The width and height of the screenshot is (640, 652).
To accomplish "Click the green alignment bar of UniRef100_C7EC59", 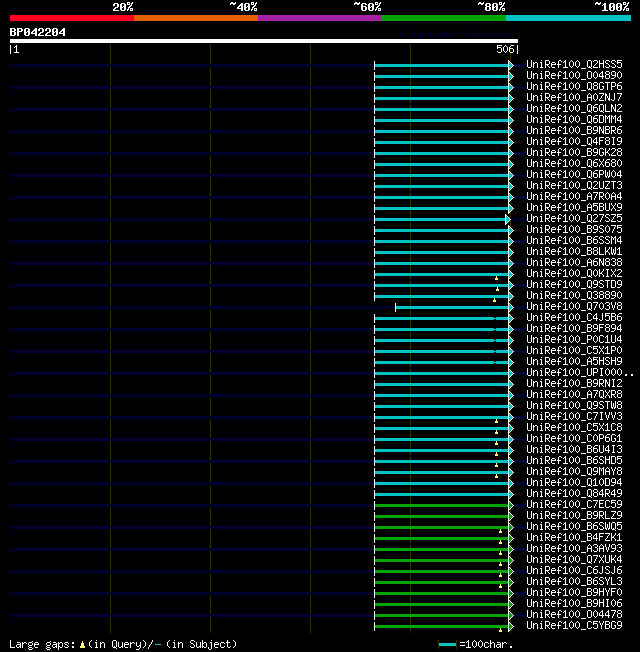I will tap(441, 506).
